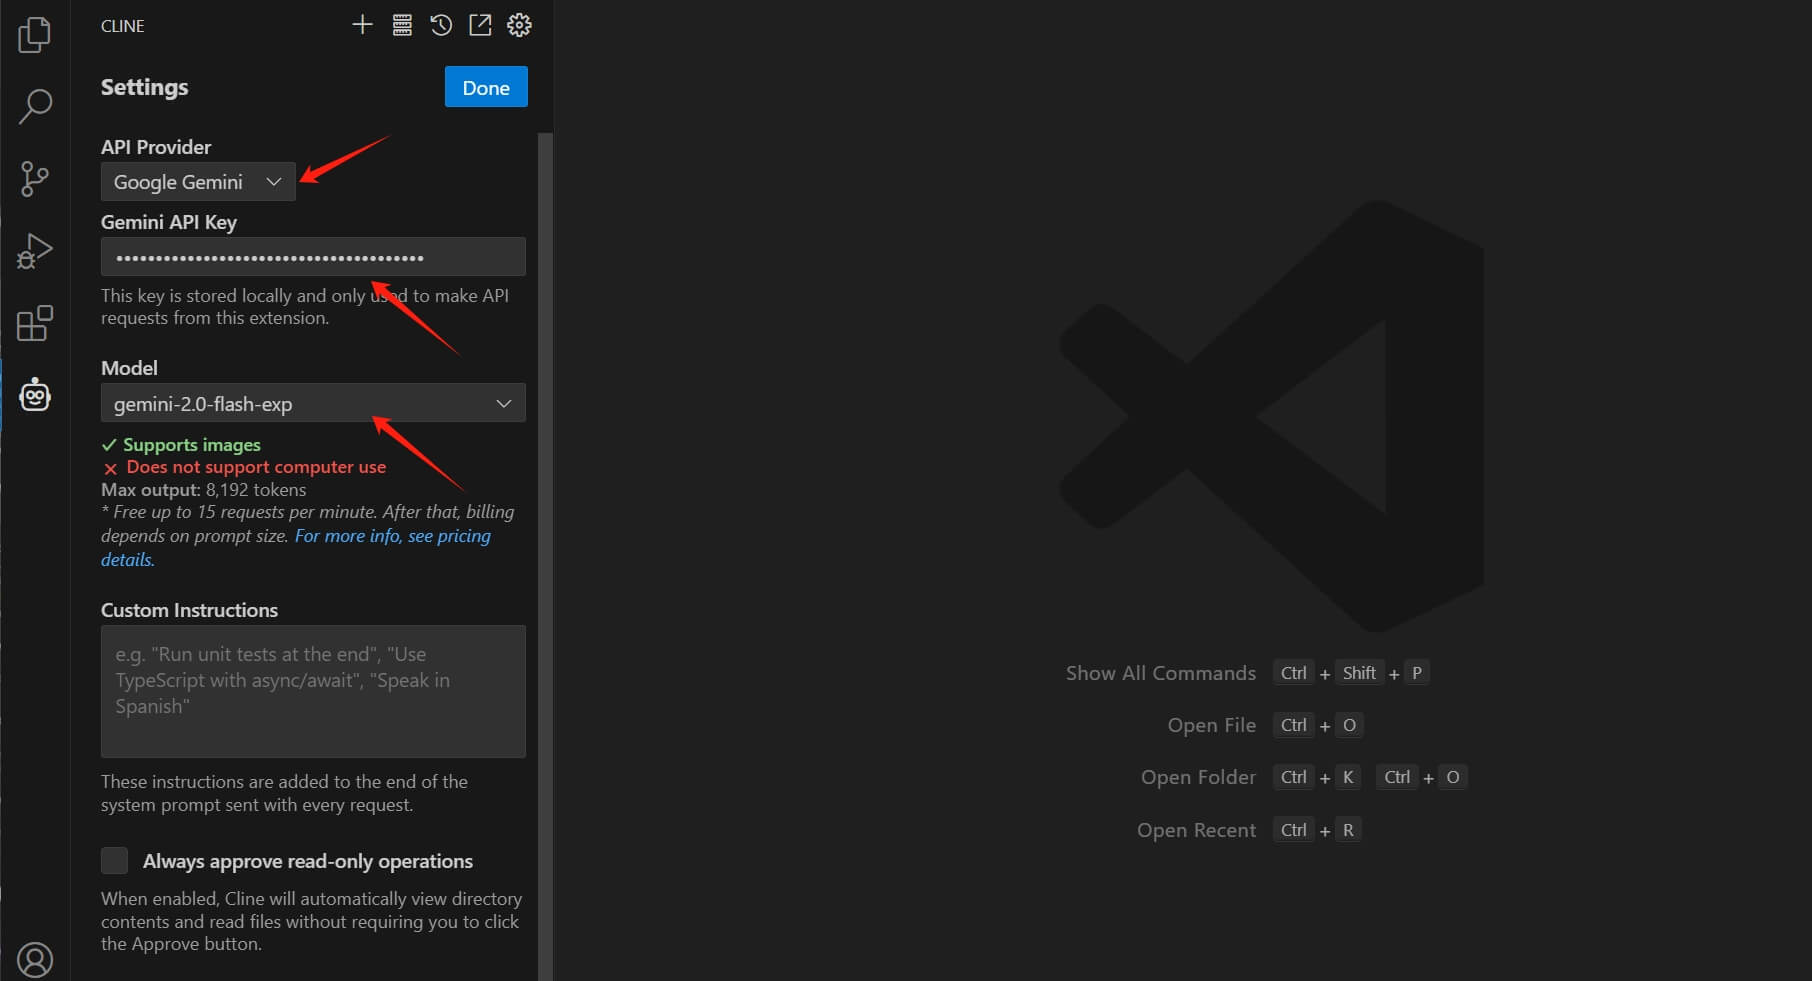Focus the Gemini API Key field
1812x981 pixels.
pyautogui.click(x=313, y=257)
